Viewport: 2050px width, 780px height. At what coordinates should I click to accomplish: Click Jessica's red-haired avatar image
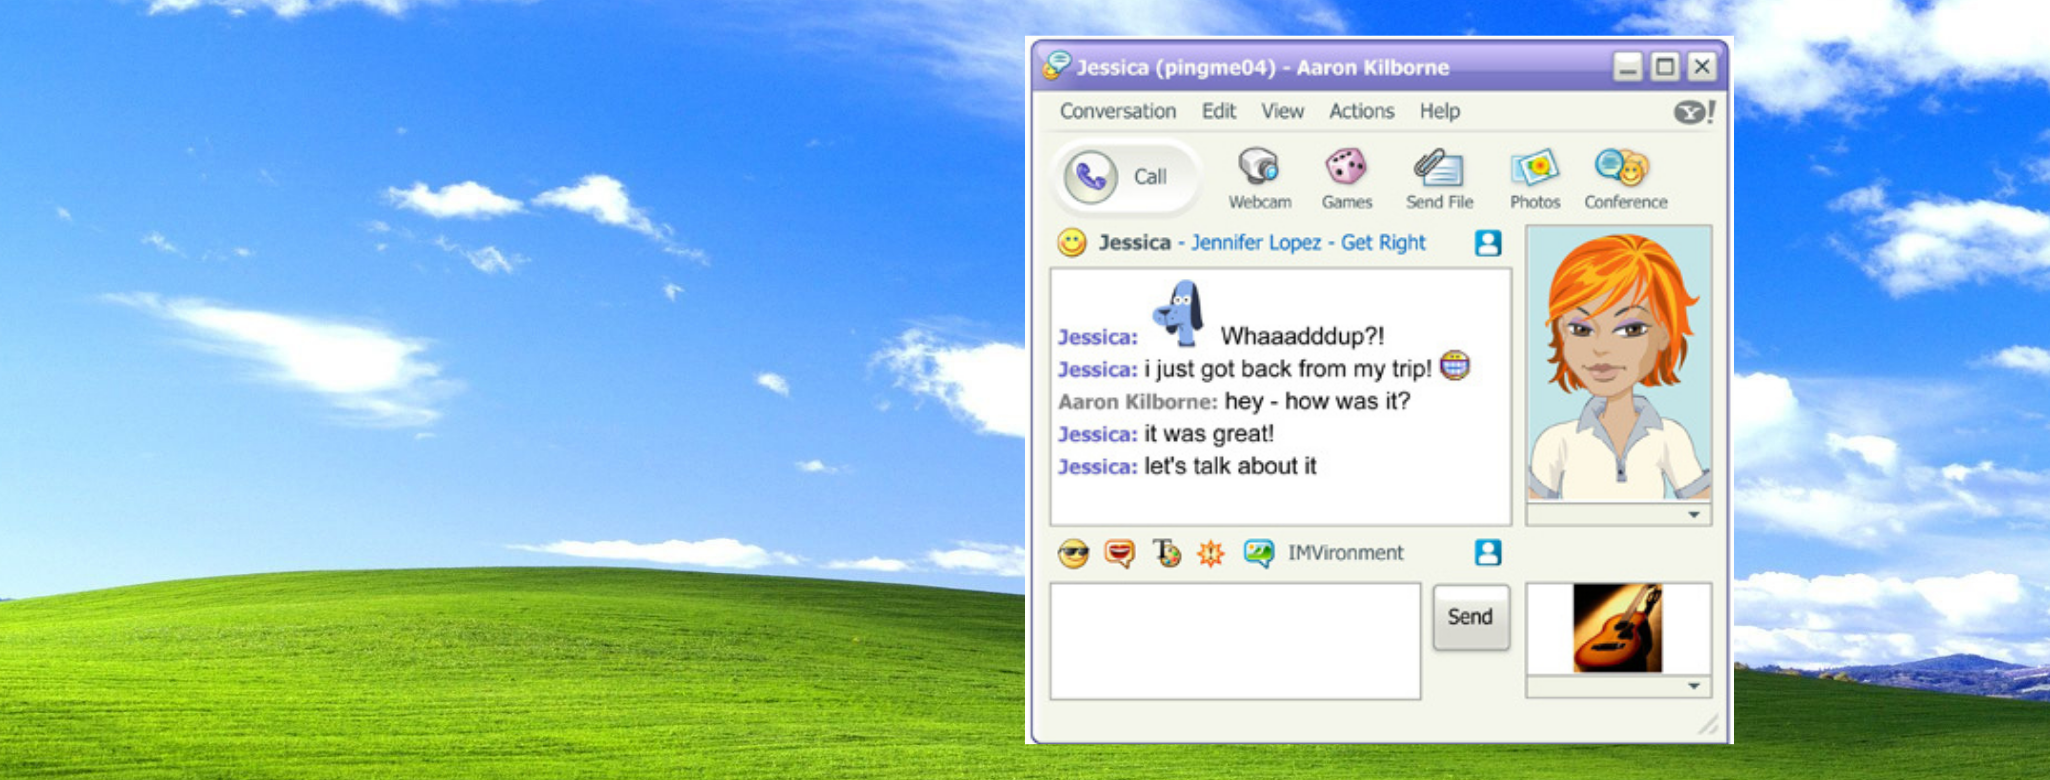coord(1619,364)
